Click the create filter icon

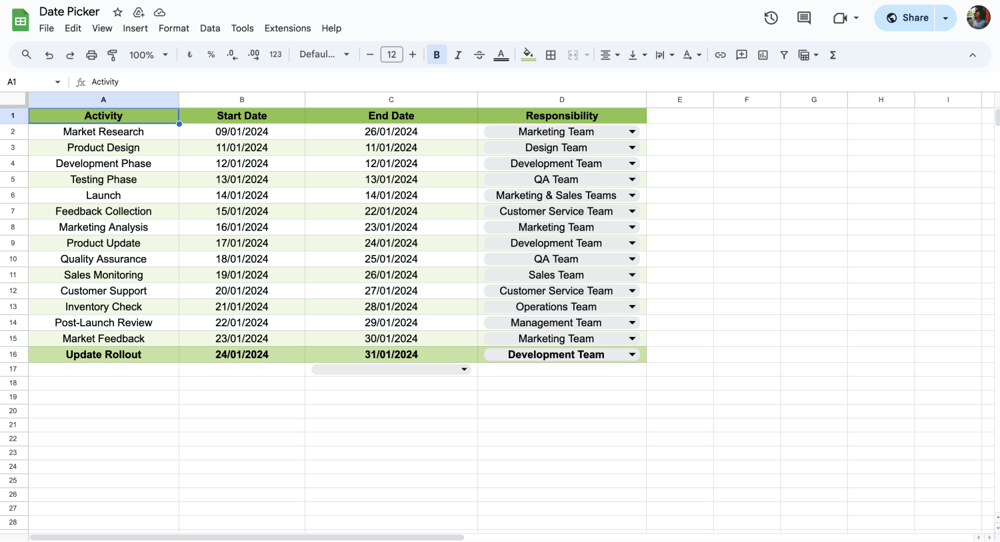[x=784, y=55]
